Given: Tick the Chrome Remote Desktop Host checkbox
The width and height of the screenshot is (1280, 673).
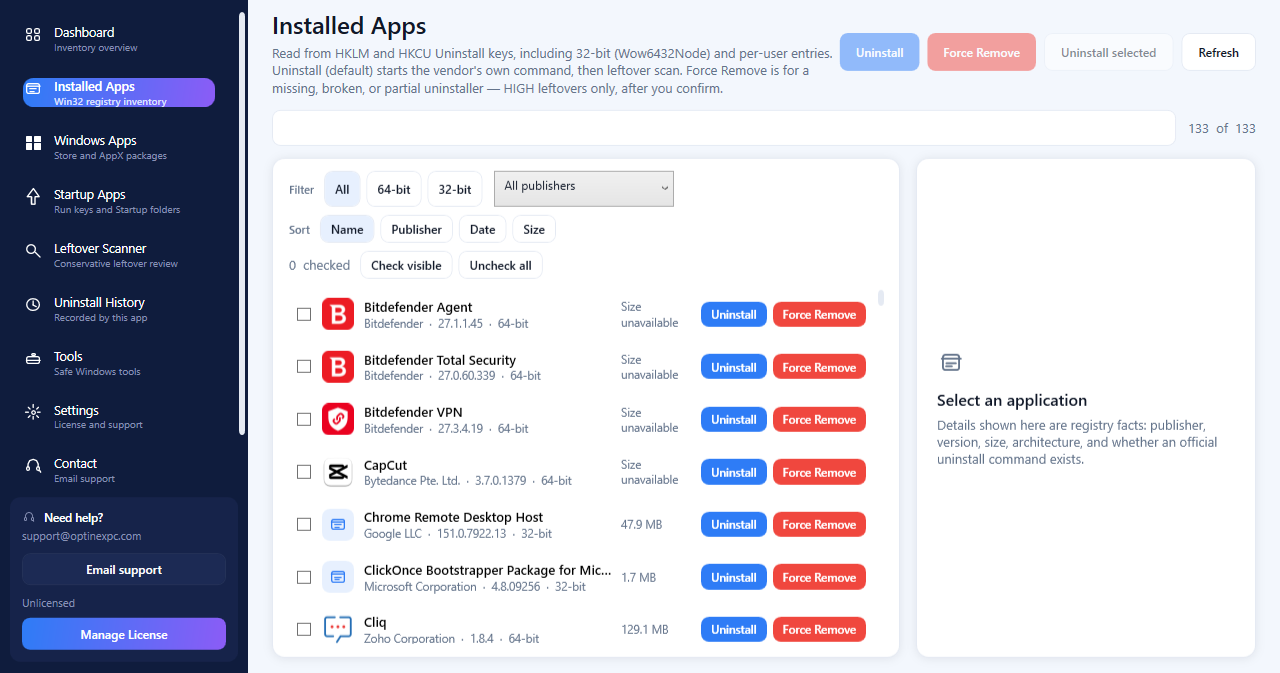Looking at the screenshot, I should 304,524.
